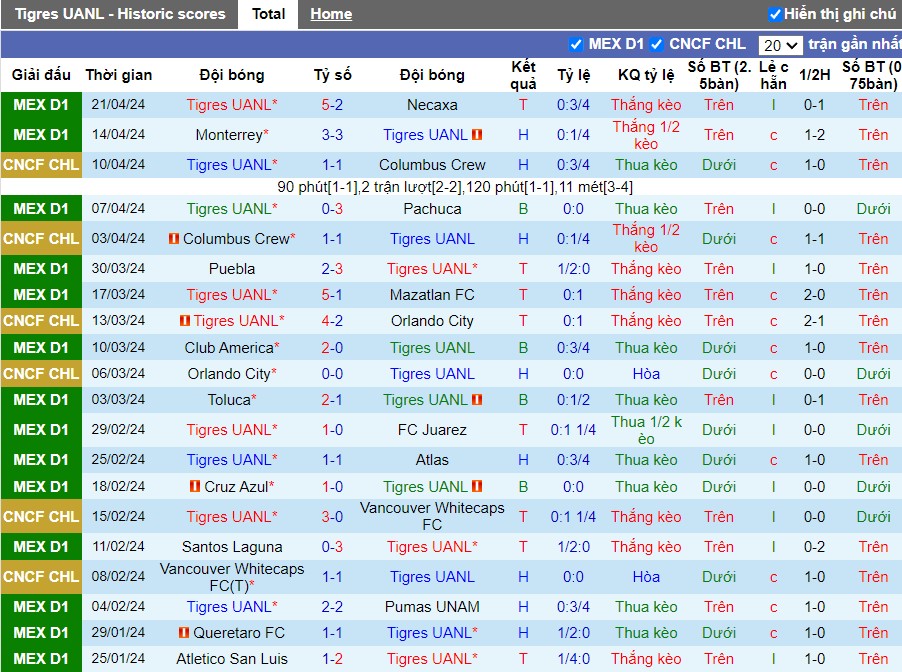This screenshot has height=672, width=902.
Task: Click the 3-0 score against Vancouver Whitecaps FC
Action: pos(332,516)
